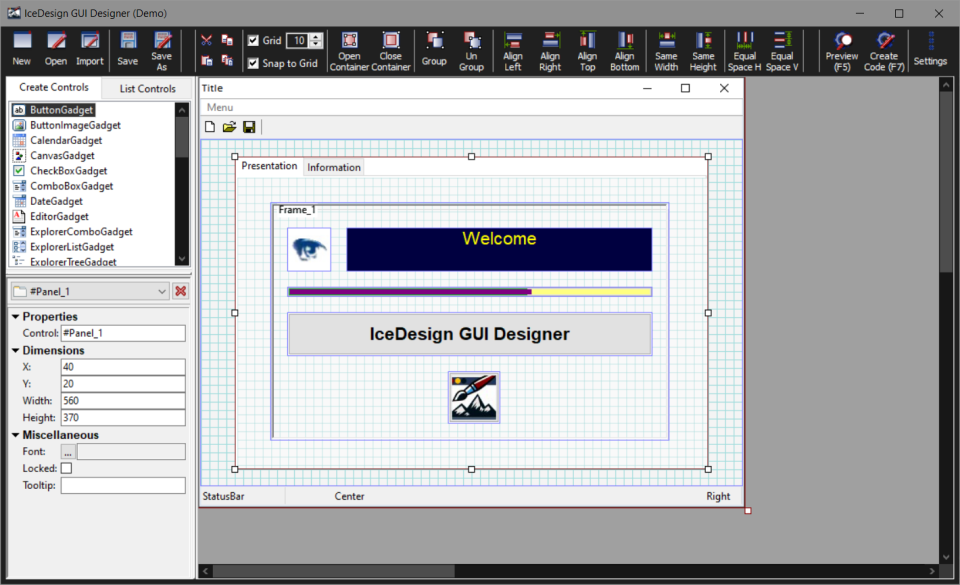Image resolution: width=960 pixels, height=585 pixels.
Task: Click the Close Container icon
Action: [391, 51]
